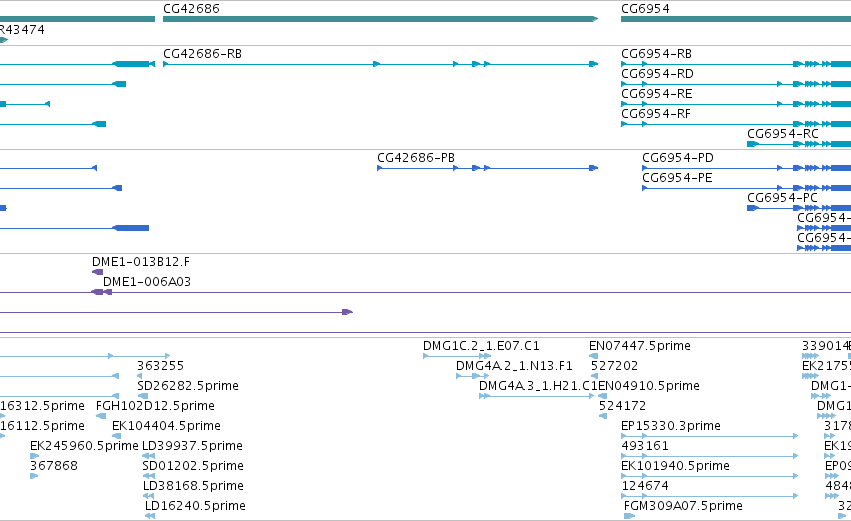This screenshot has width=851, height=521.
Task: Click the CG6954-PC protein feature label
Action: tap(782, 198)
